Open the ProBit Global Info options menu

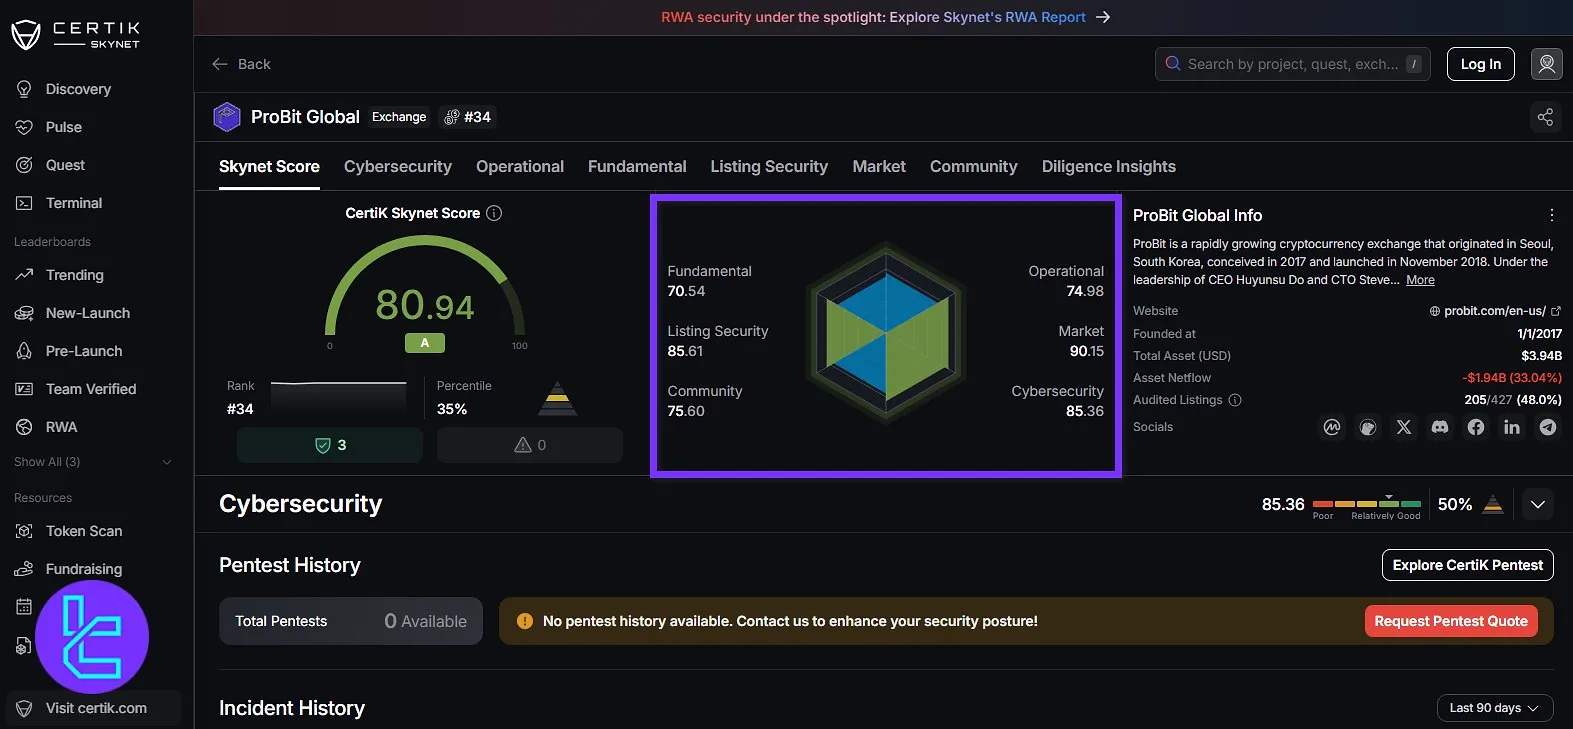(1551, 215)
